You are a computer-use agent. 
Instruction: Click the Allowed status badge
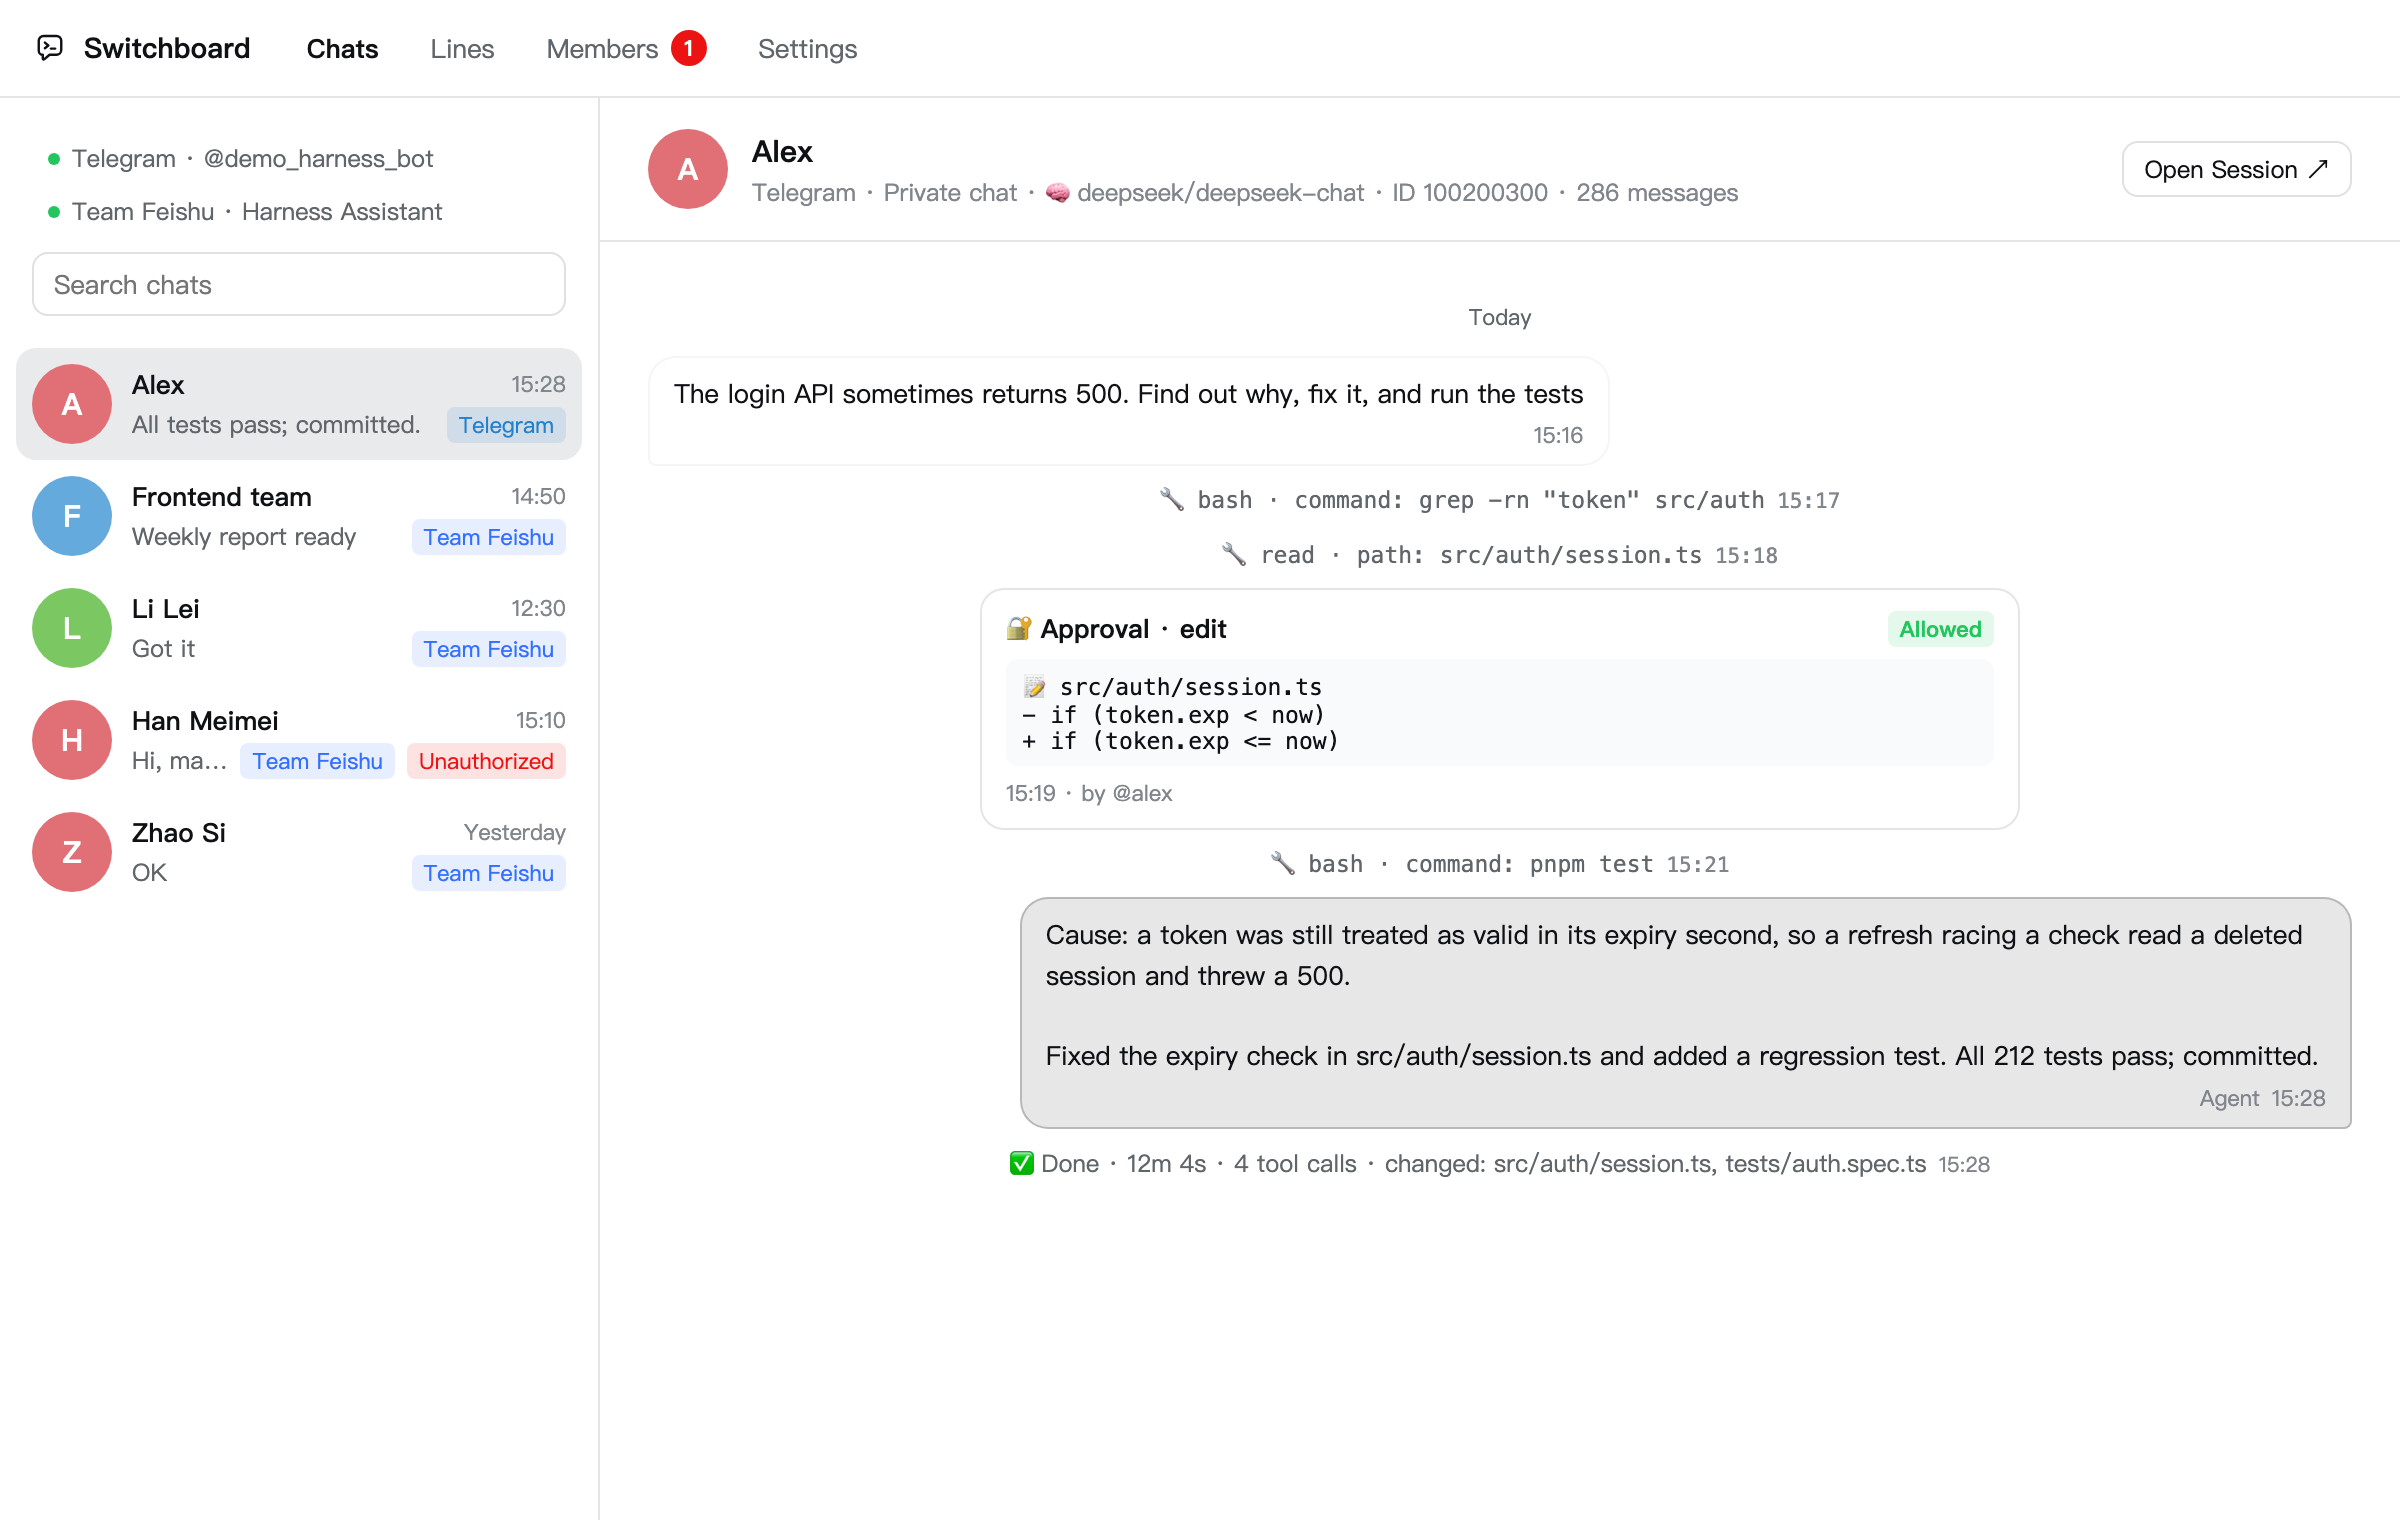tap(1940, 629)
